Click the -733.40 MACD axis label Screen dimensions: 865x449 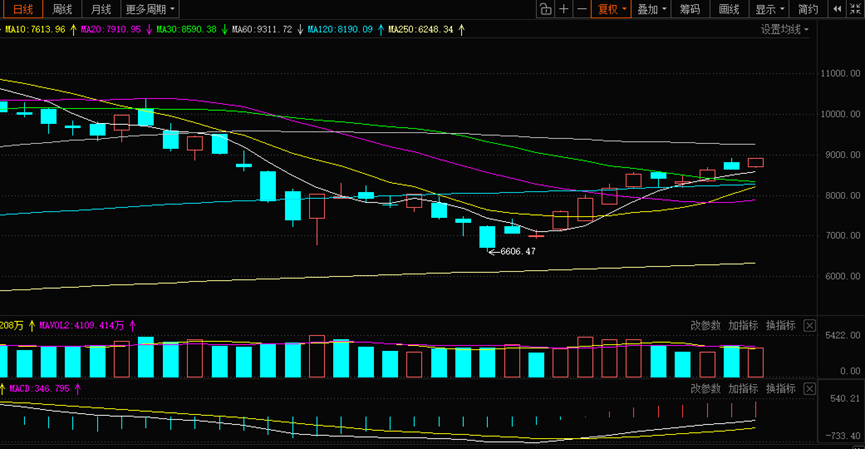(842, 436)
